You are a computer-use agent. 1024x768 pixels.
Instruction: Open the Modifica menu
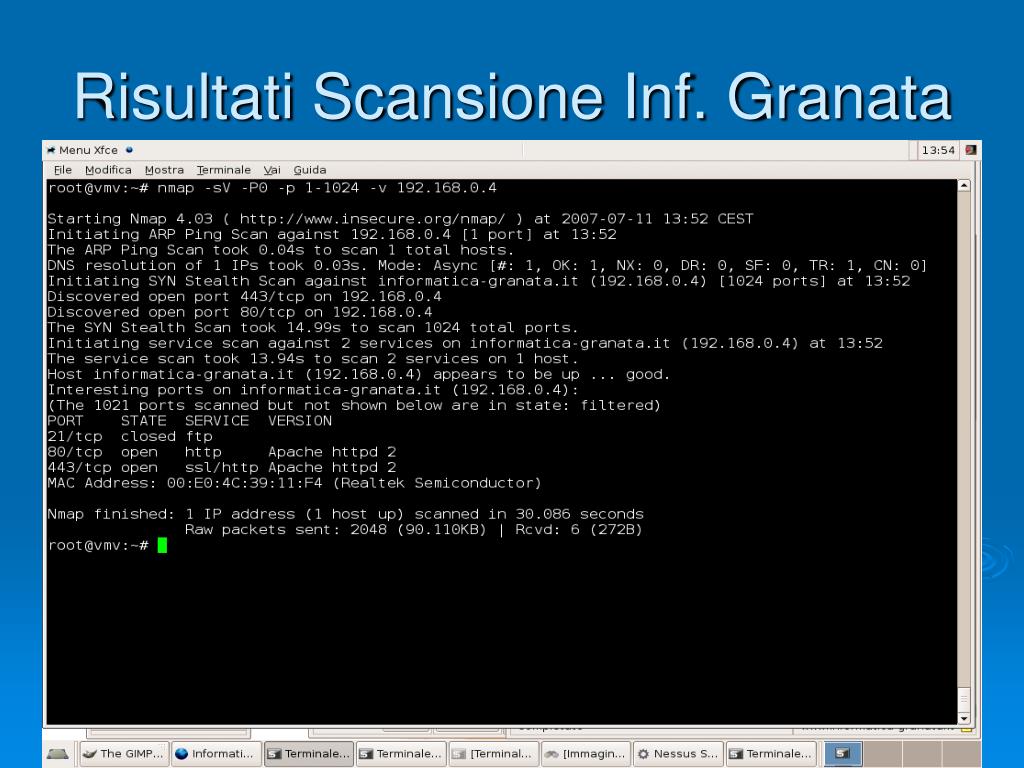click(x=108, y=170)
